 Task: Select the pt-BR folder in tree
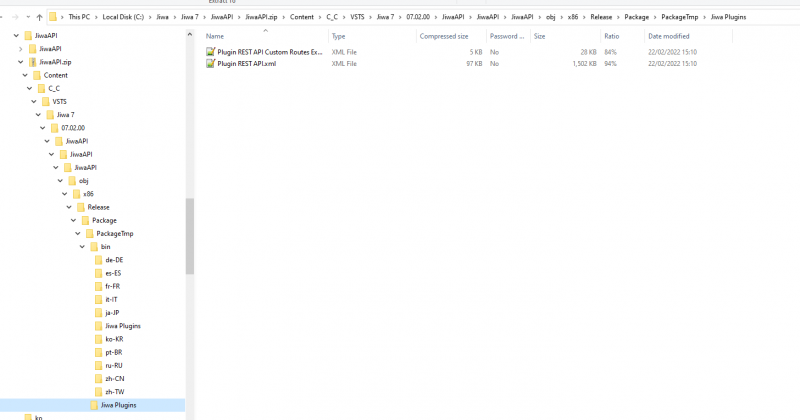114,353
